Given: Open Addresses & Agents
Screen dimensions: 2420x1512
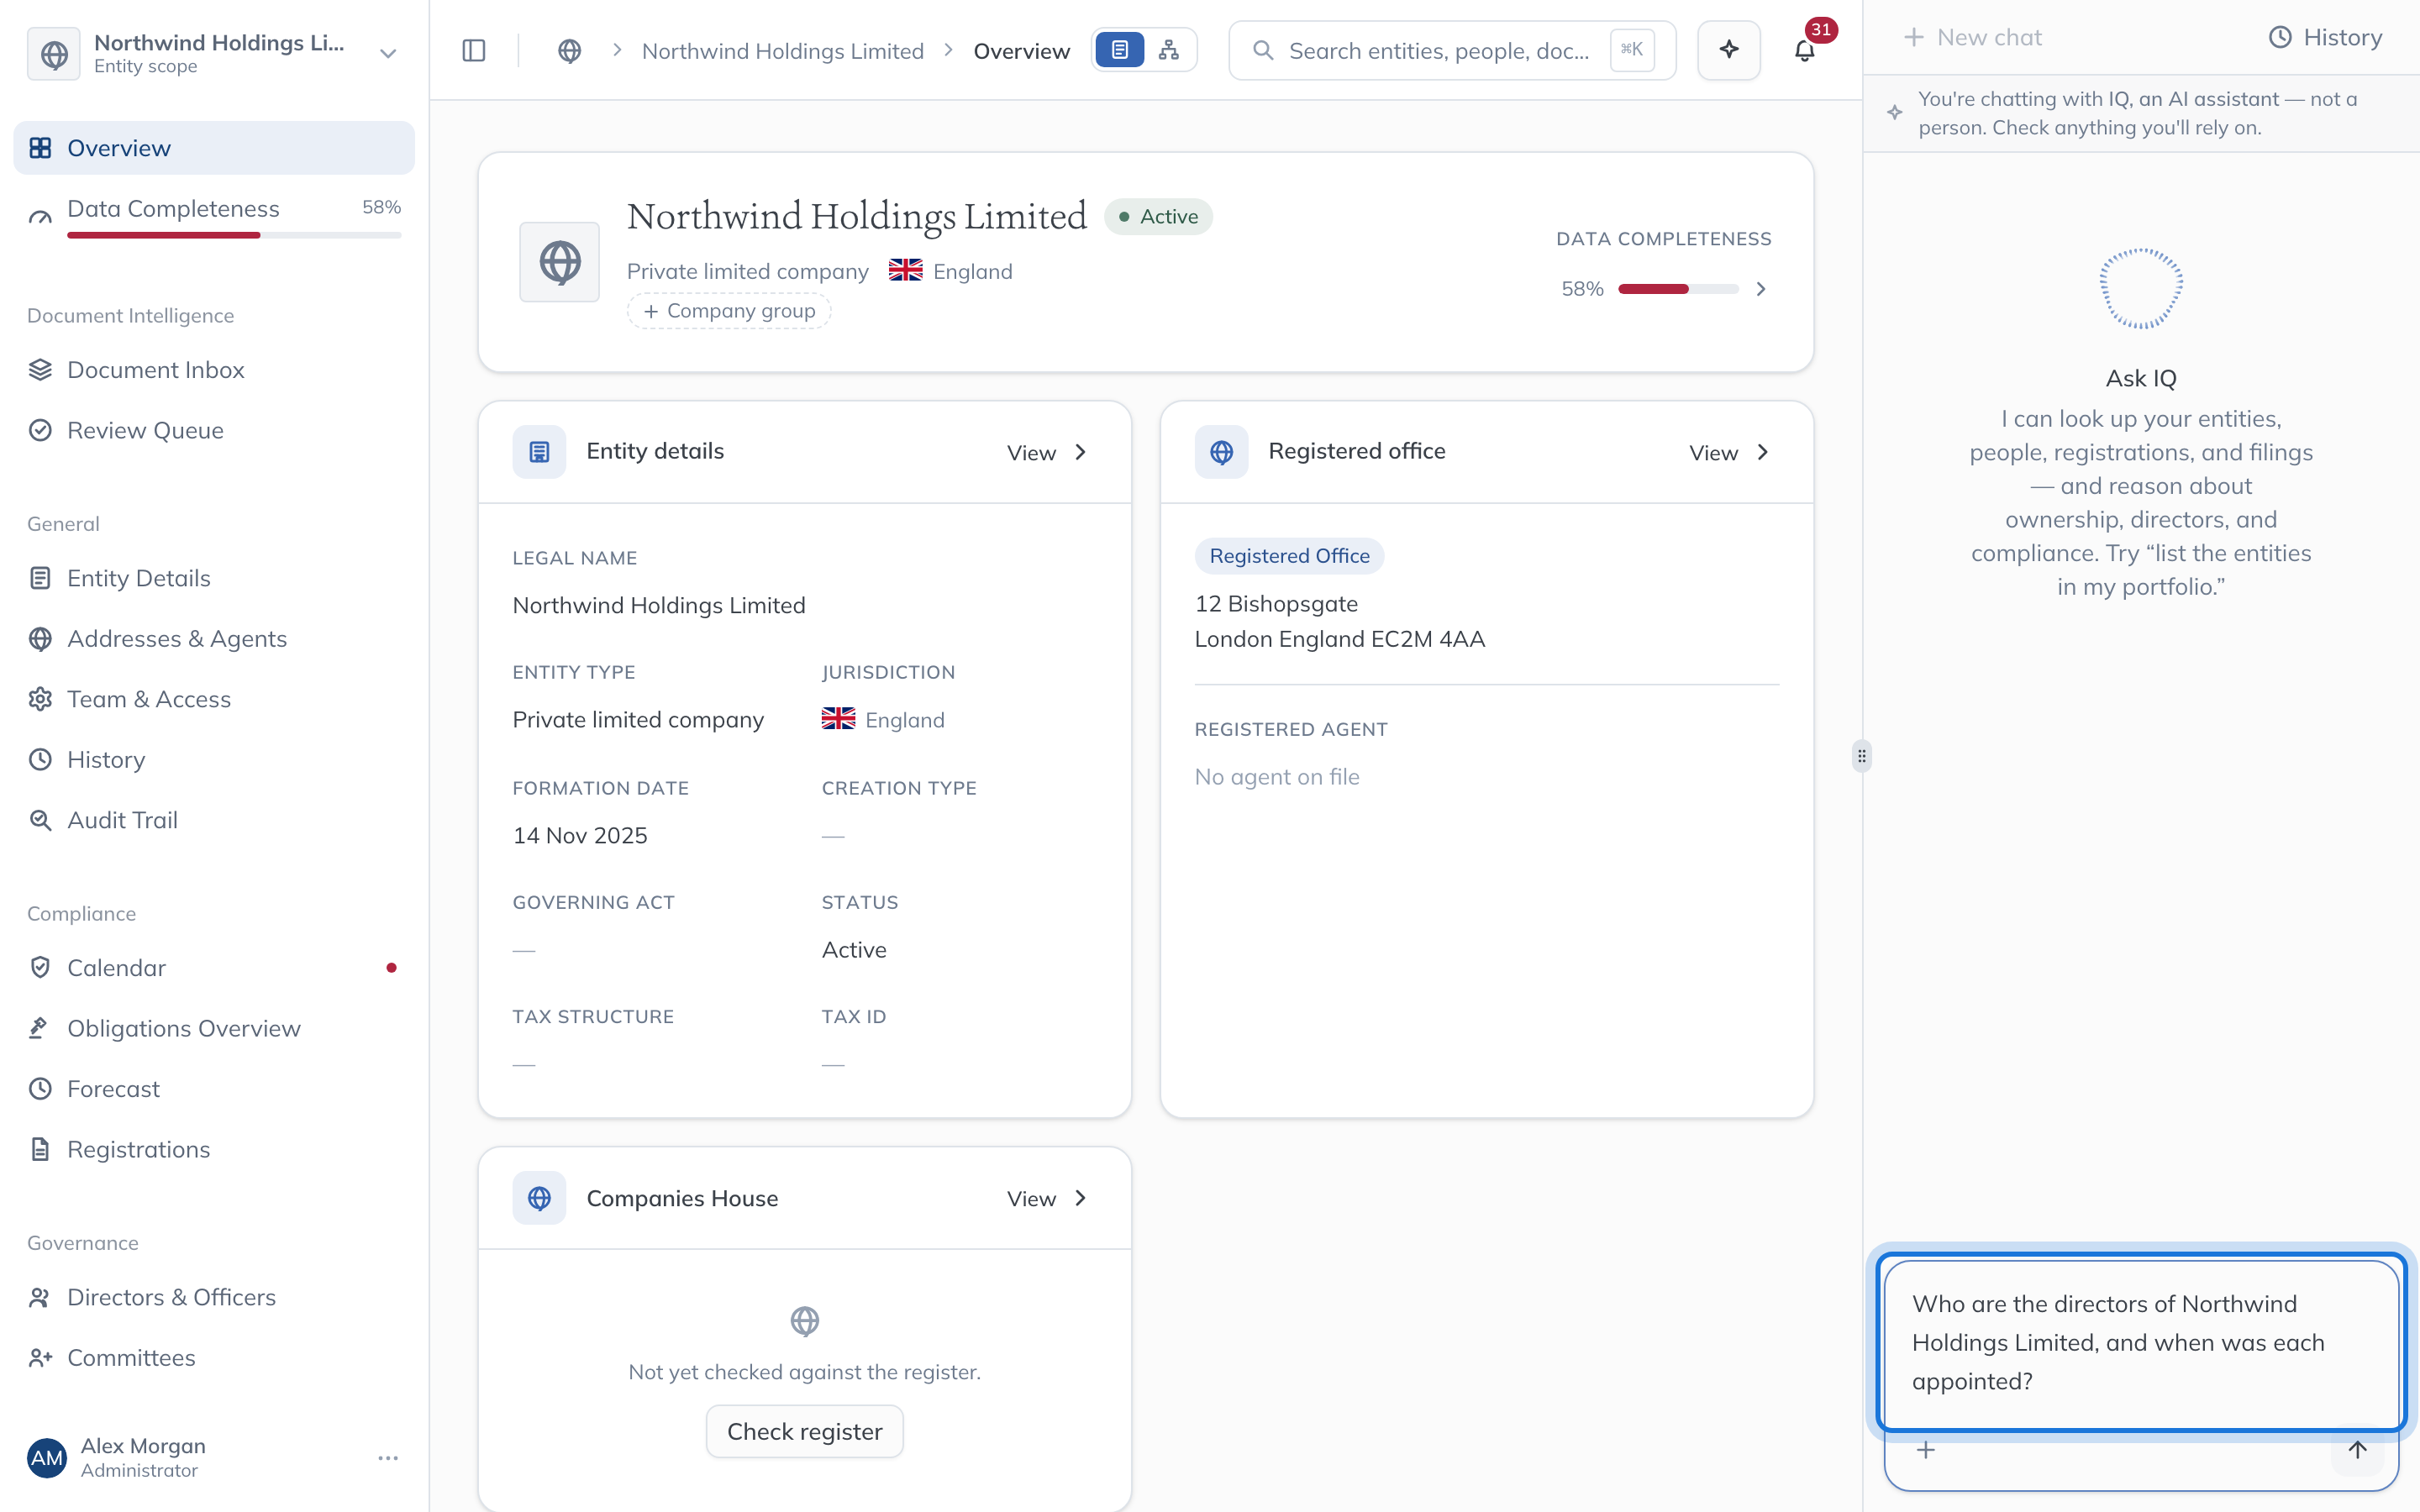Looking at the screenshot, I should 214,639.
